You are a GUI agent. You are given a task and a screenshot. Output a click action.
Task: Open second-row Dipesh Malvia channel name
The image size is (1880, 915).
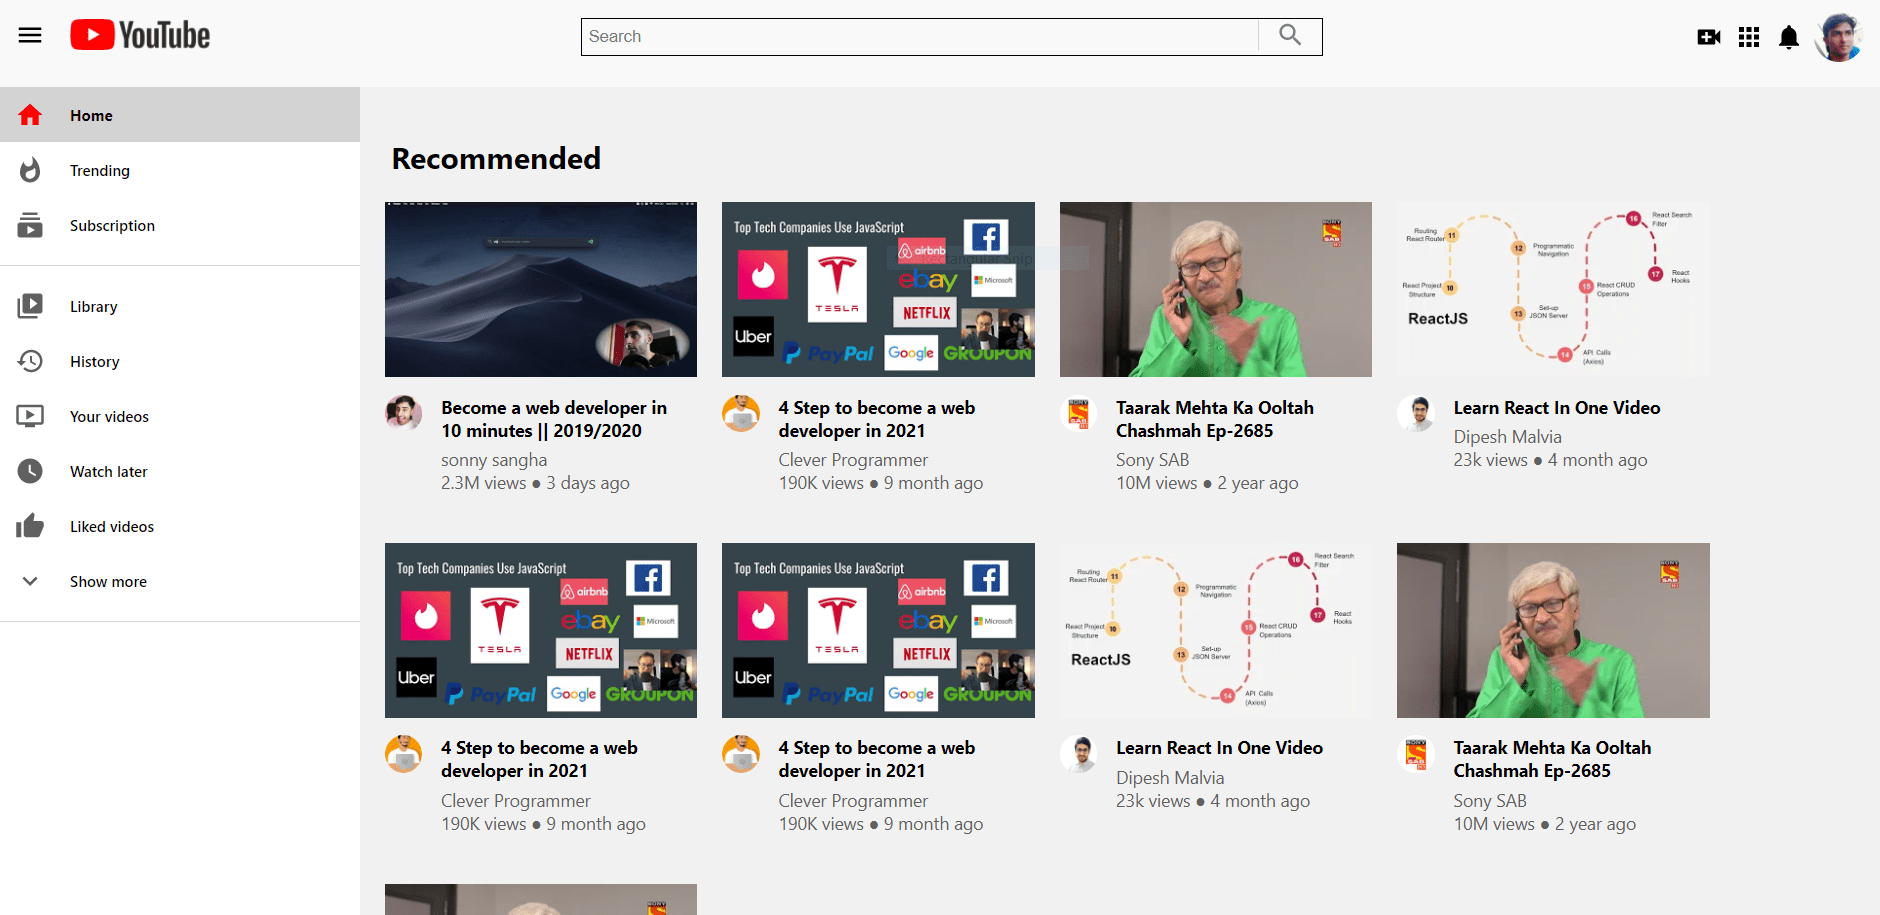(x=1170, y=778)
